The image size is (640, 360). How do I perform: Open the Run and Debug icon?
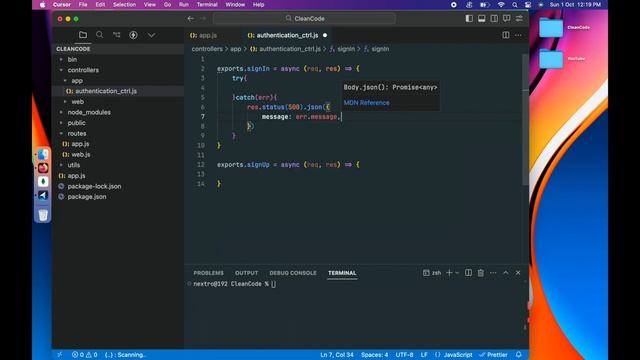tap(133, 35)
